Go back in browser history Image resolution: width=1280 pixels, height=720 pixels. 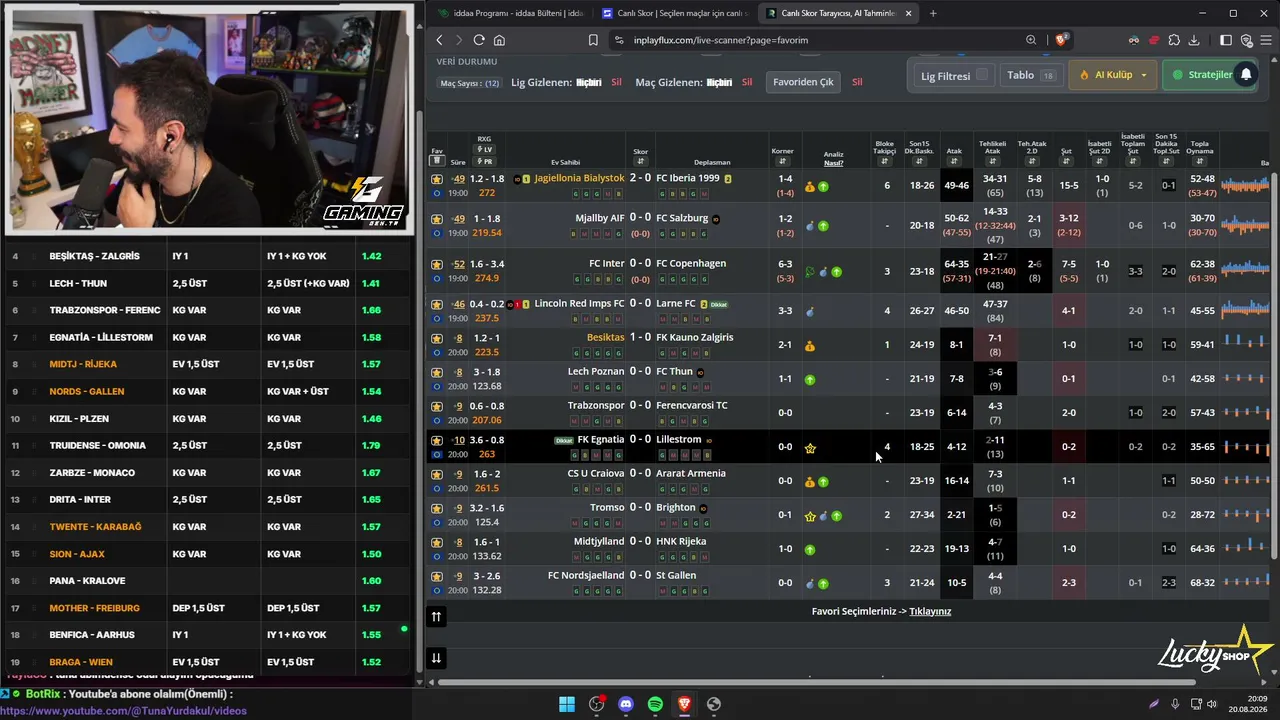point(439,40)
